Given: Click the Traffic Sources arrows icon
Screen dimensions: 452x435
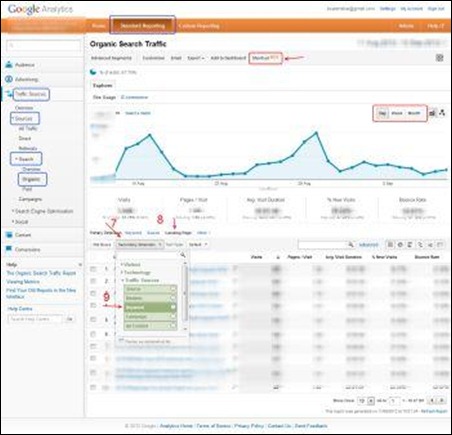Looking at the screenshot, I should tap(9, 94).
